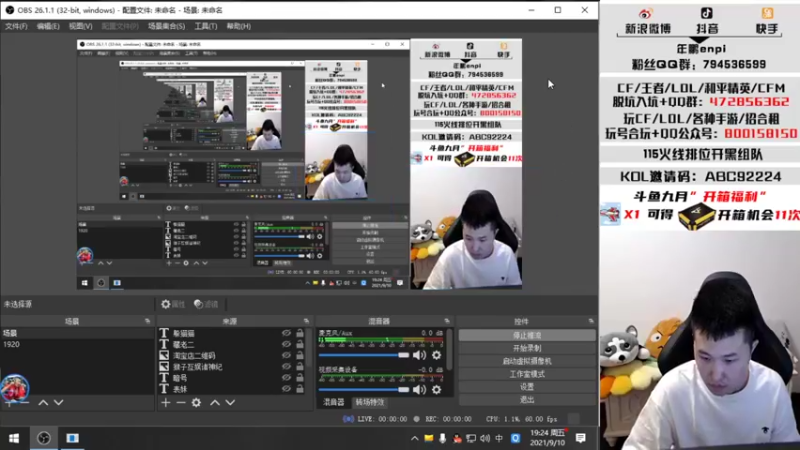Select the 淘宝店二维码 source
Screen dimensions: 800x450
tap(193, 356)
